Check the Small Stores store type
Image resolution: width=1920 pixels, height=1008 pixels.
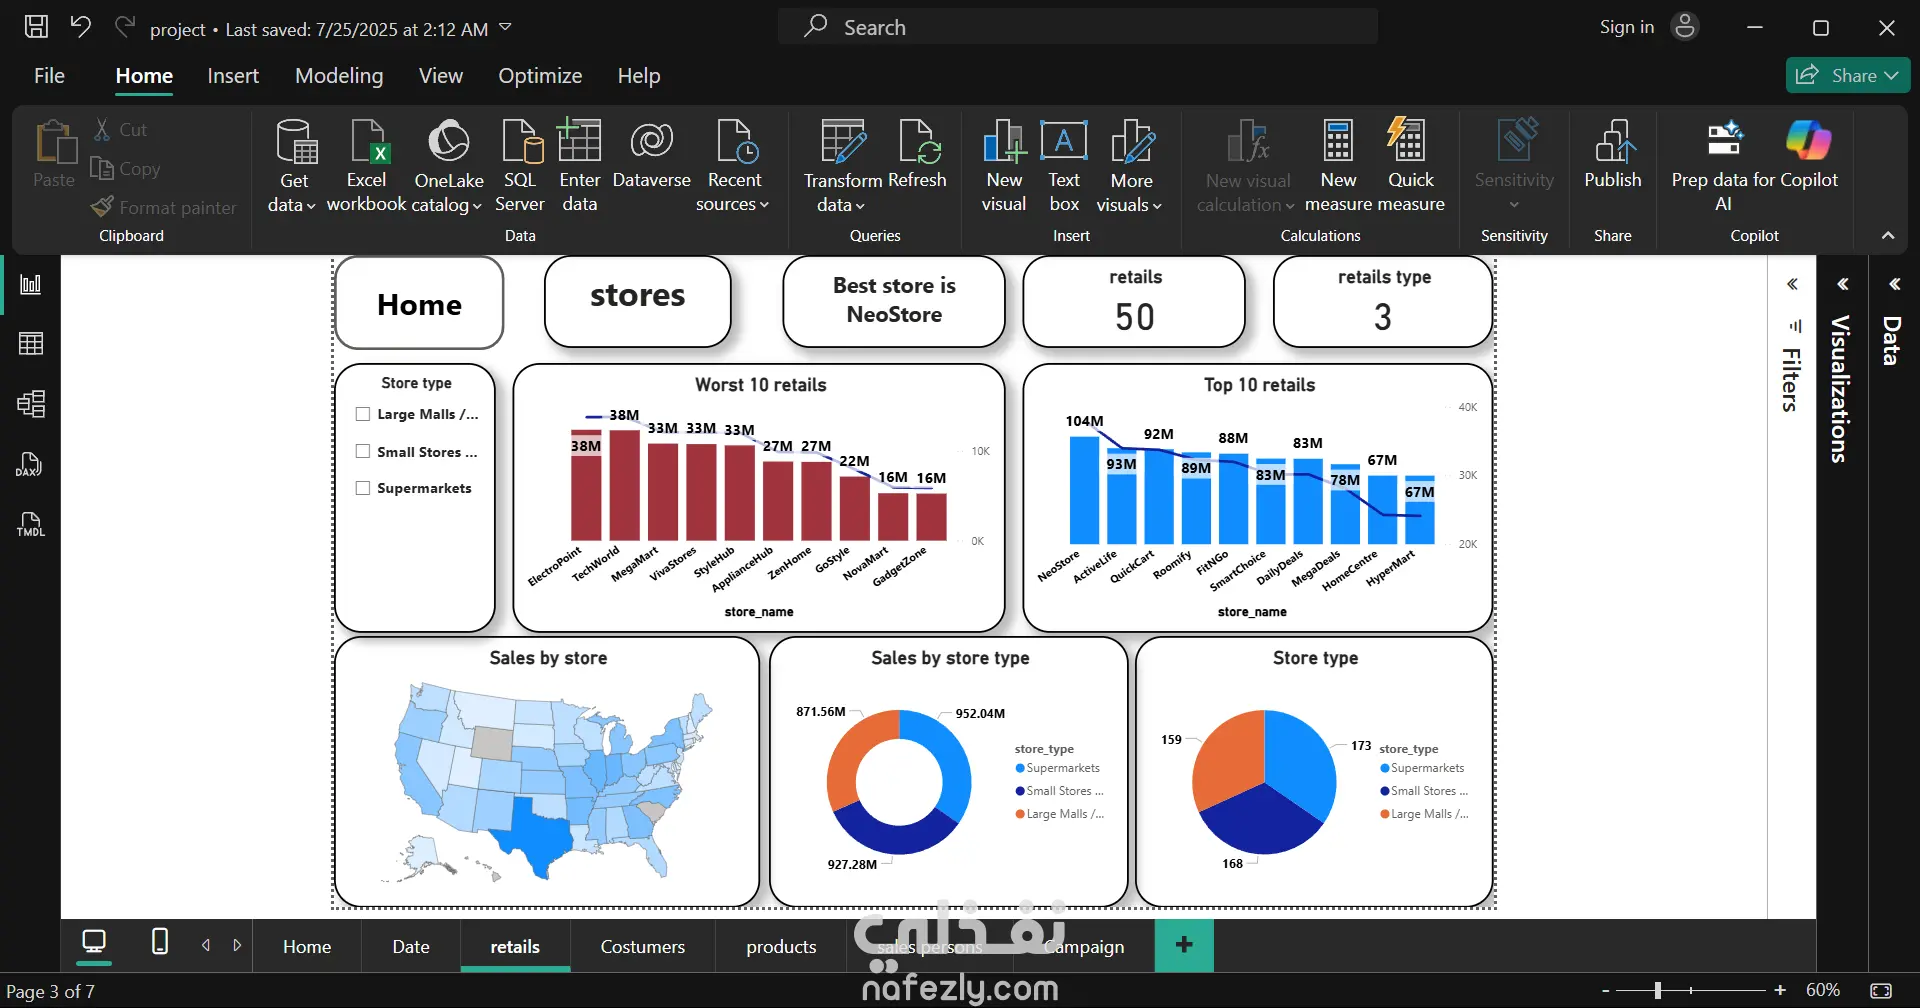click(363, 451)
